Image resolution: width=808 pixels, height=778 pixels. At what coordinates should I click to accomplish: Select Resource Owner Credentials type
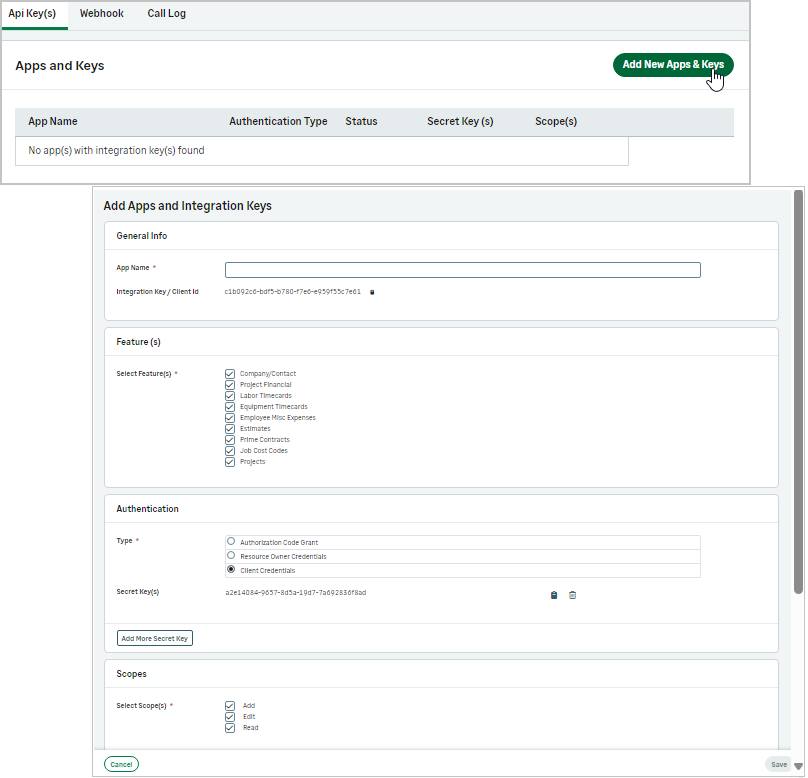point(231,555)
